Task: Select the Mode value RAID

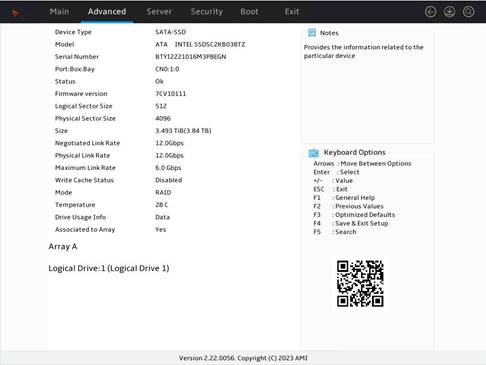Action: click(163, 192)
